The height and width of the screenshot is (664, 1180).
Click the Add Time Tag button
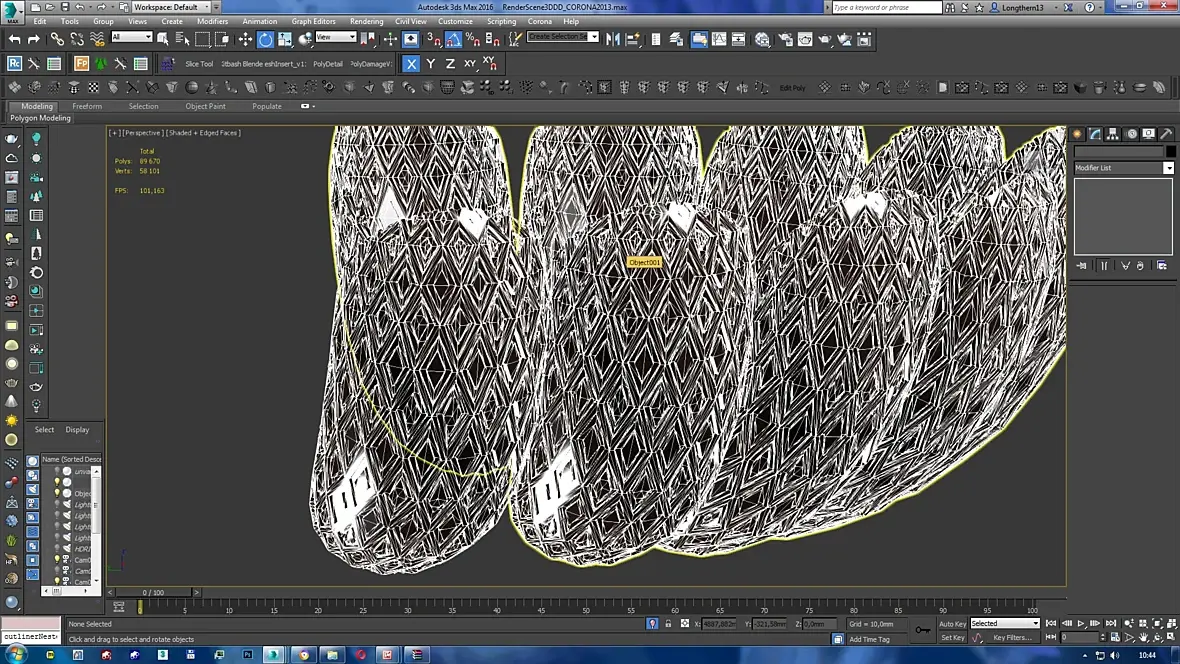click(x=869, y=639)
